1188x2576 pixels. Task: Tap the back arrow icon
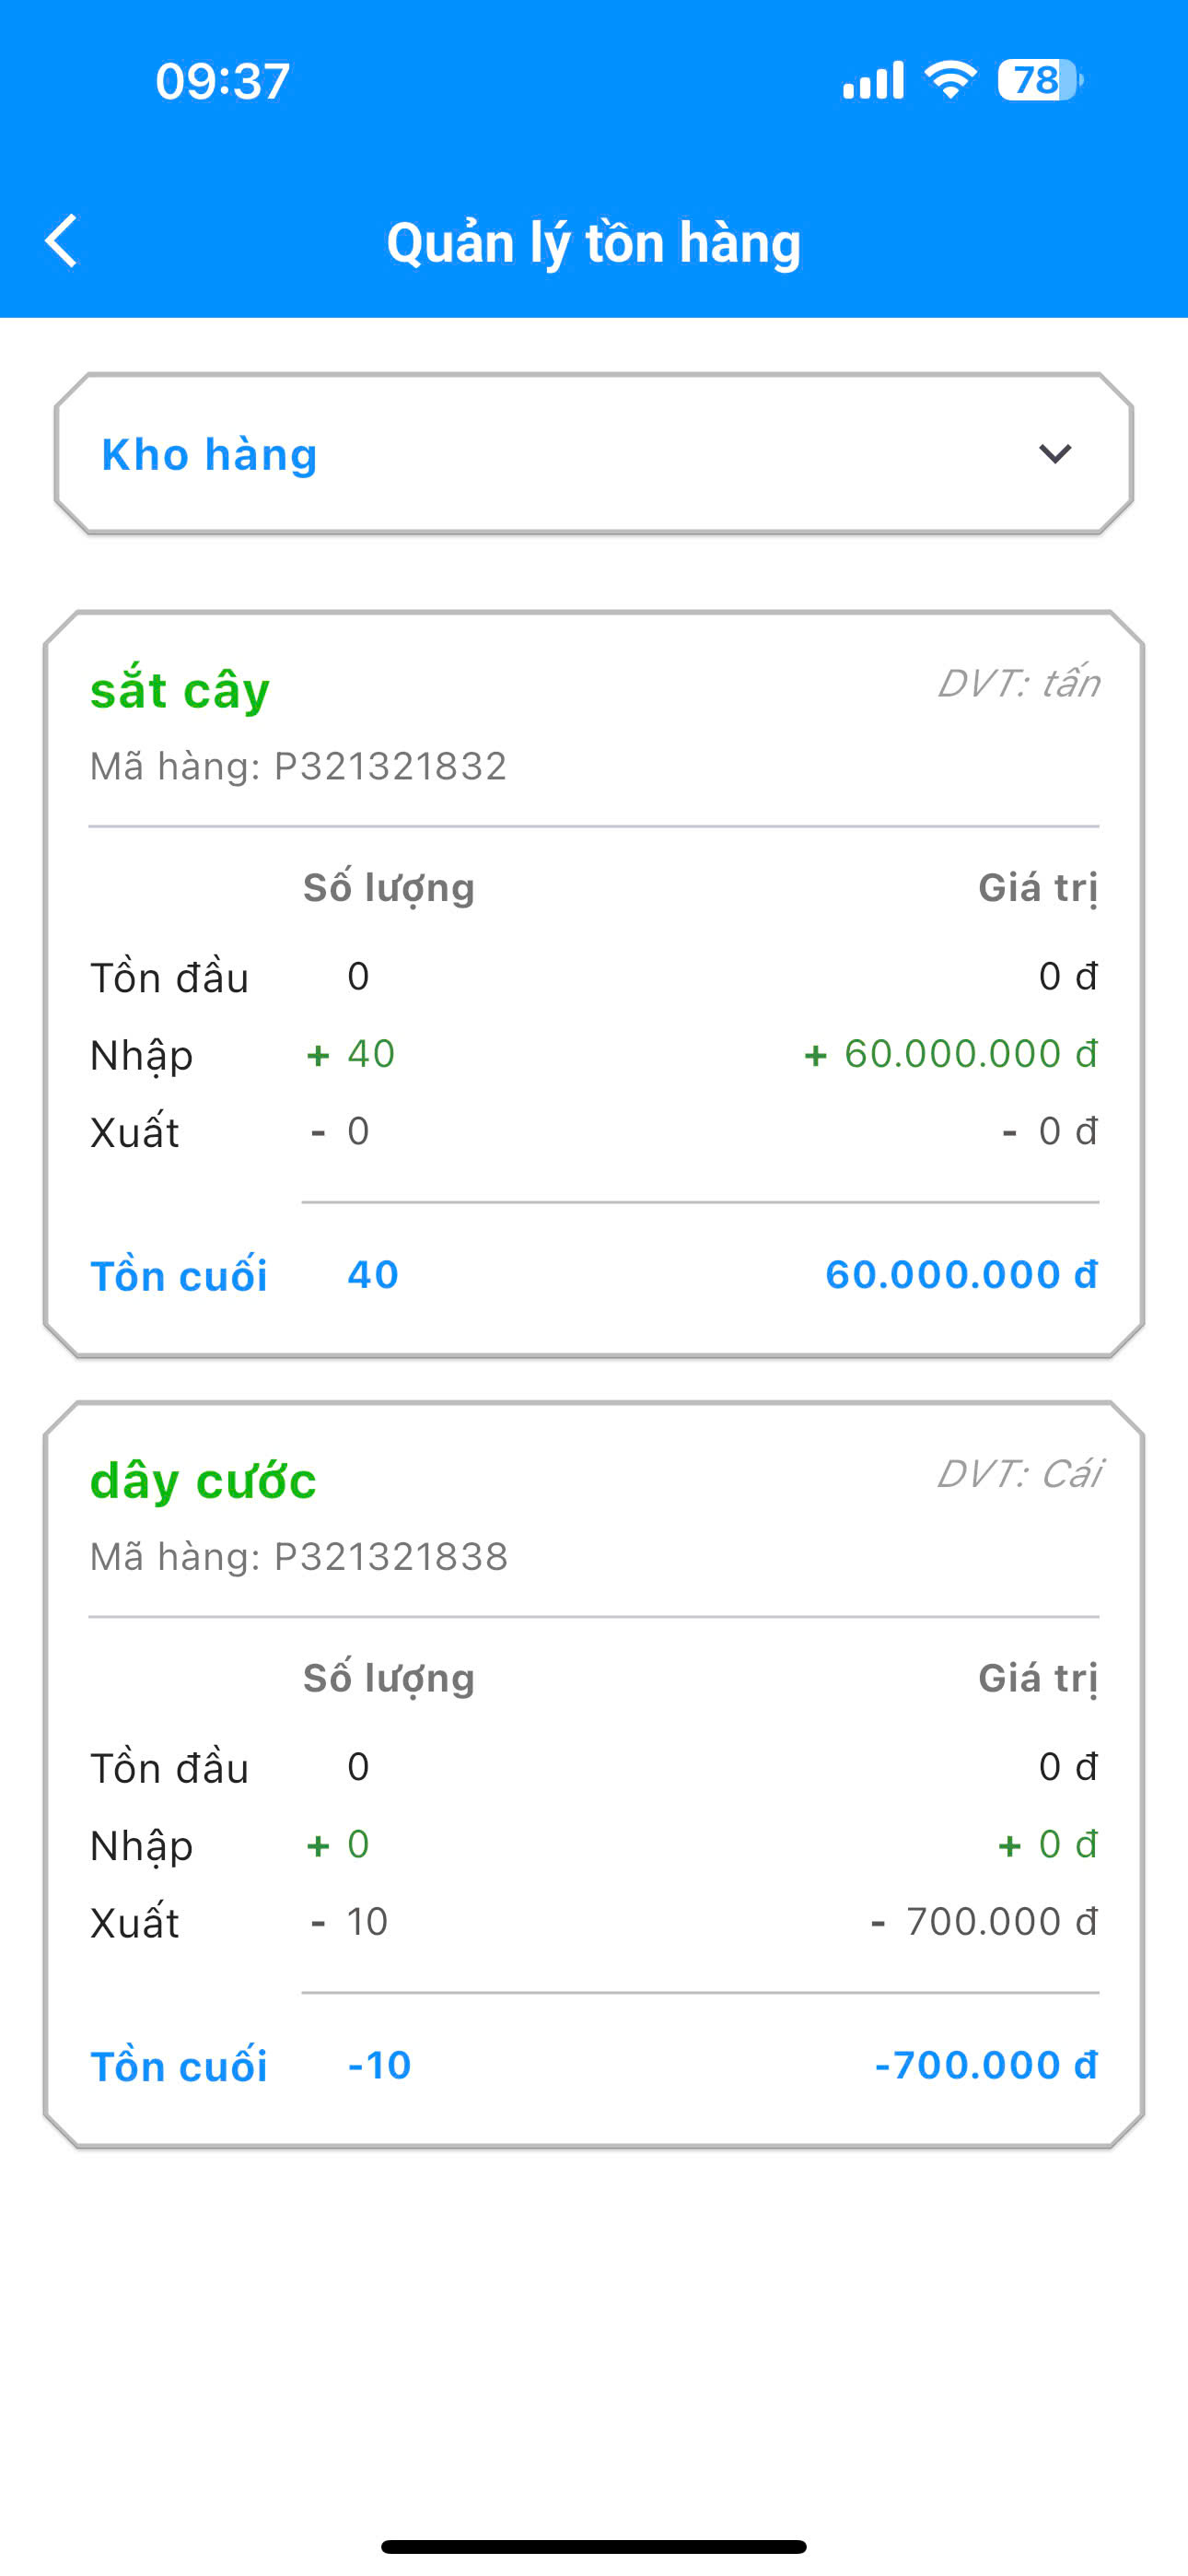(61, 241)
